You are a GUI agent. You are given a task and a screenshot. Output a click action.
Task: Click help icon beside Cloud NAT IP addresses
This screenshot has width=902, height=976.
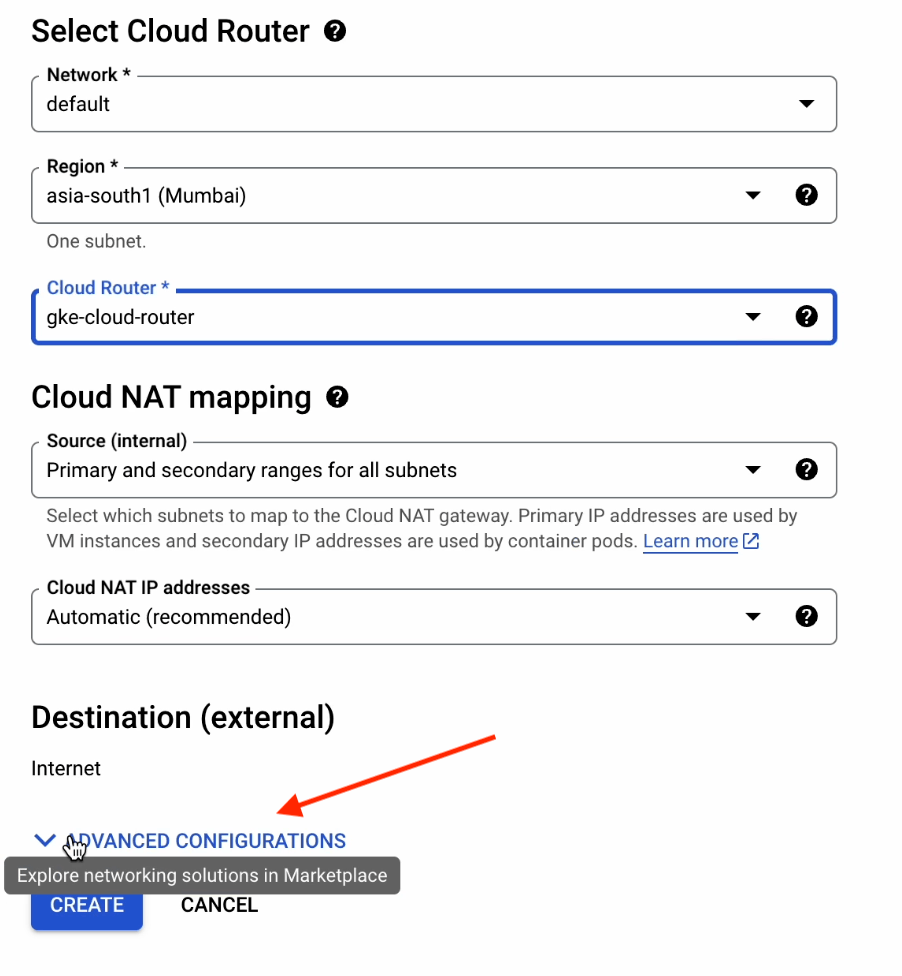pyautogui.click(x=806, y=616)
